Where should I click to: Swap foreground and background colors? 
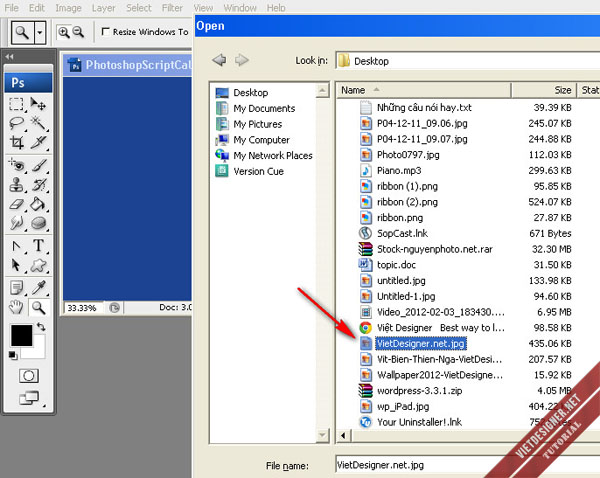(41, 327)
